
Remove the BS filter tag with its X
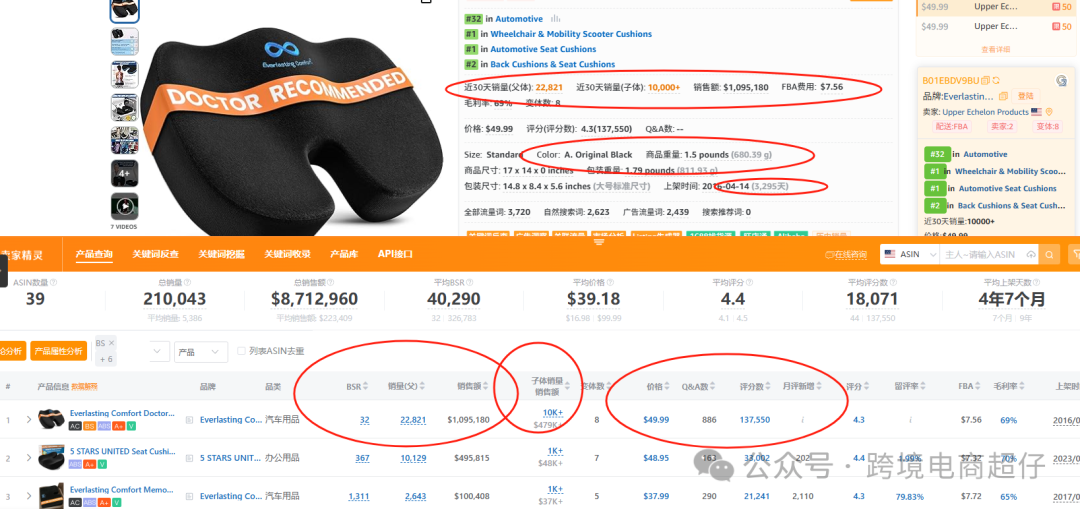coord(112,342)
